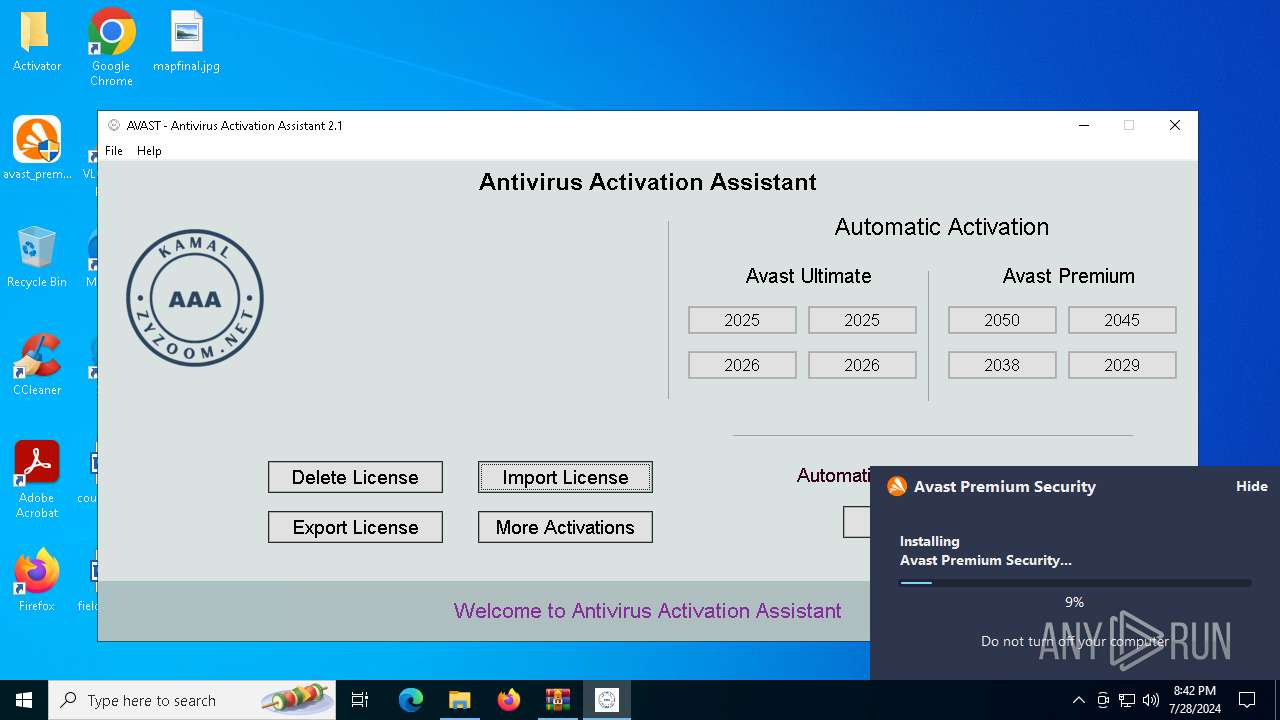Open WinRAR from taskbar

pos(558,700)
